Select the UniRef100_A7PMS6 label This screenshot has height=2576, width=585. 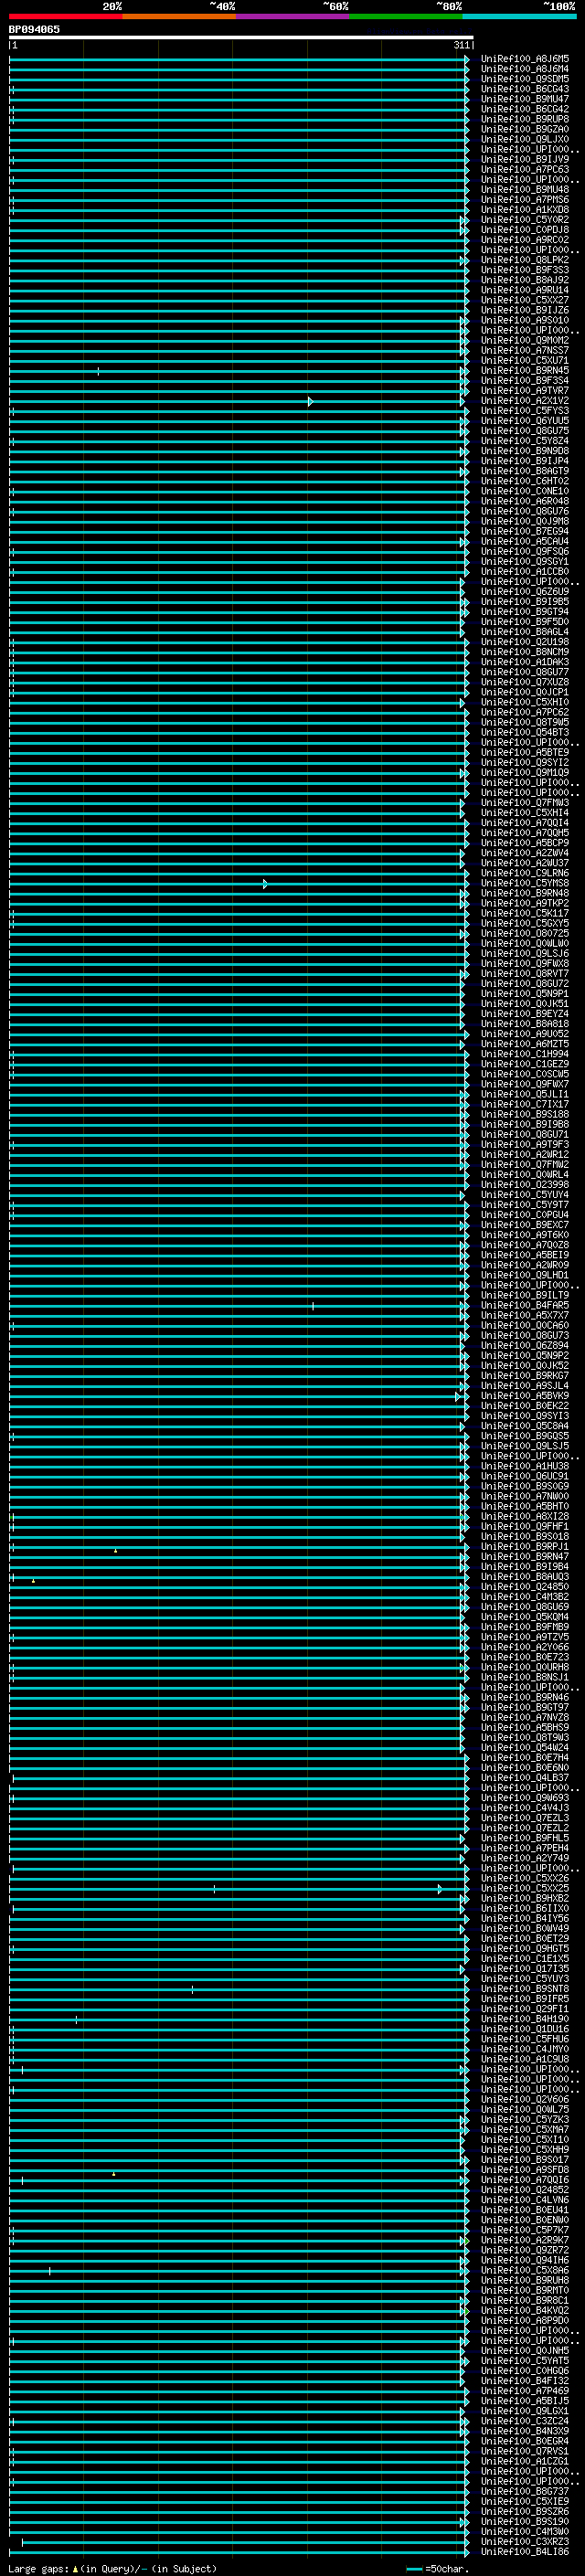tap(525, 200)
